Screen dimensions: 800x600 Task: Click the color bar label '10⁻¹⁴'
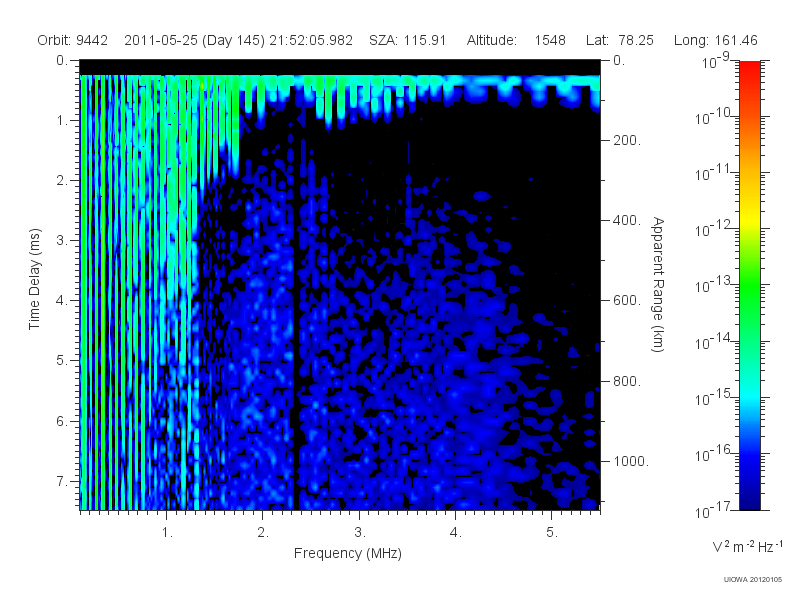click(714, 342)
